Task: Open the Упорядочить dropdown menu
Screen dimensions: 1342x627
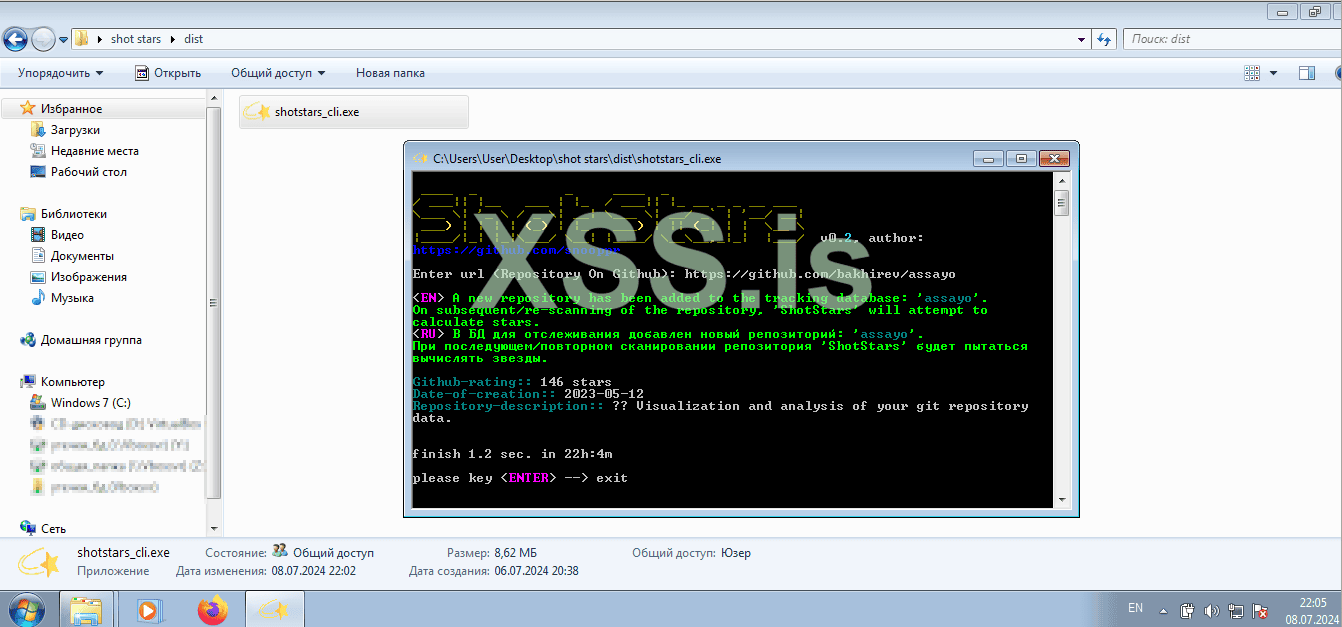Action: 60,73
